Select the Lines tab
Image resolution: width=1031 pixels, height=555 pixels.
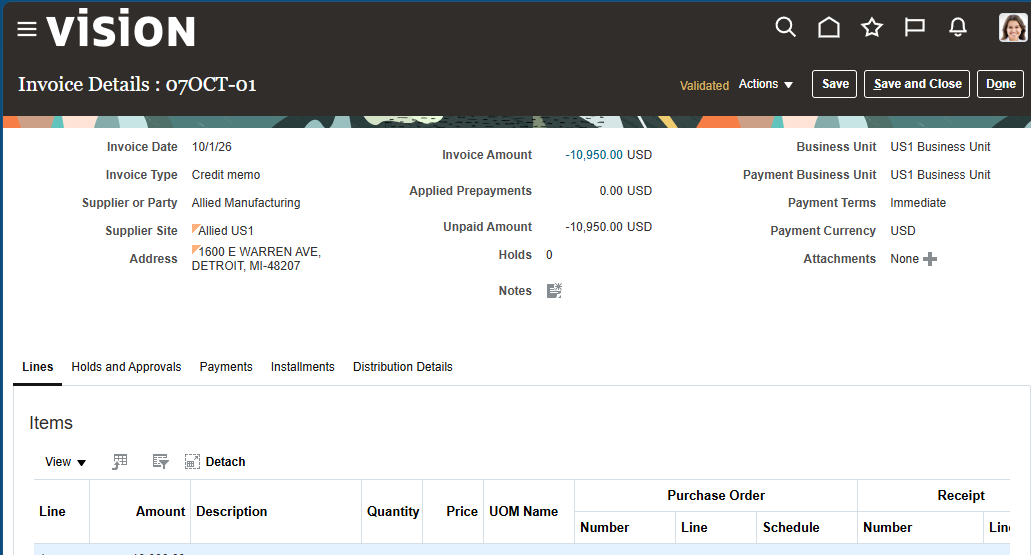click(37, 367)
